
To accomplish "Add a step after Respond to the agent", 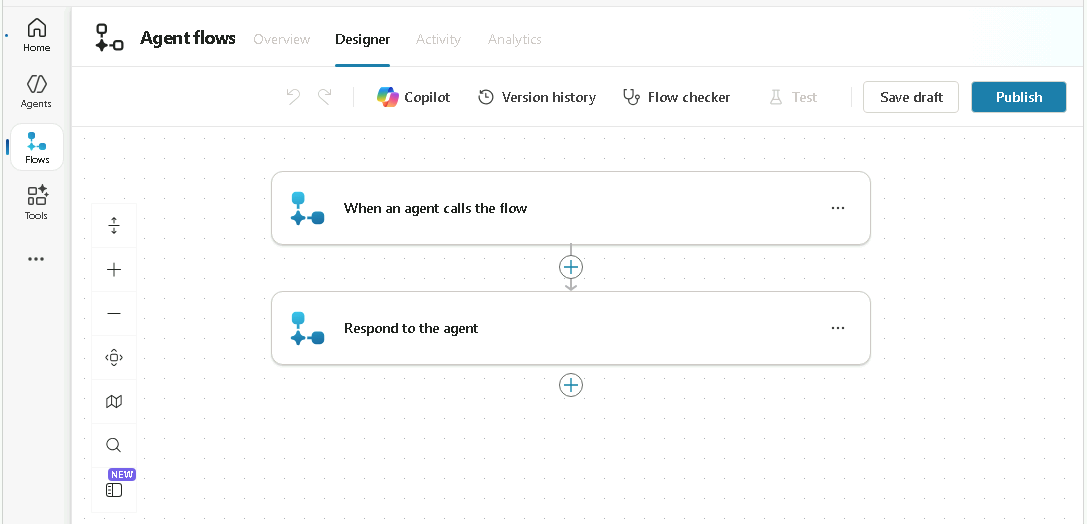I will click(571, 385).
